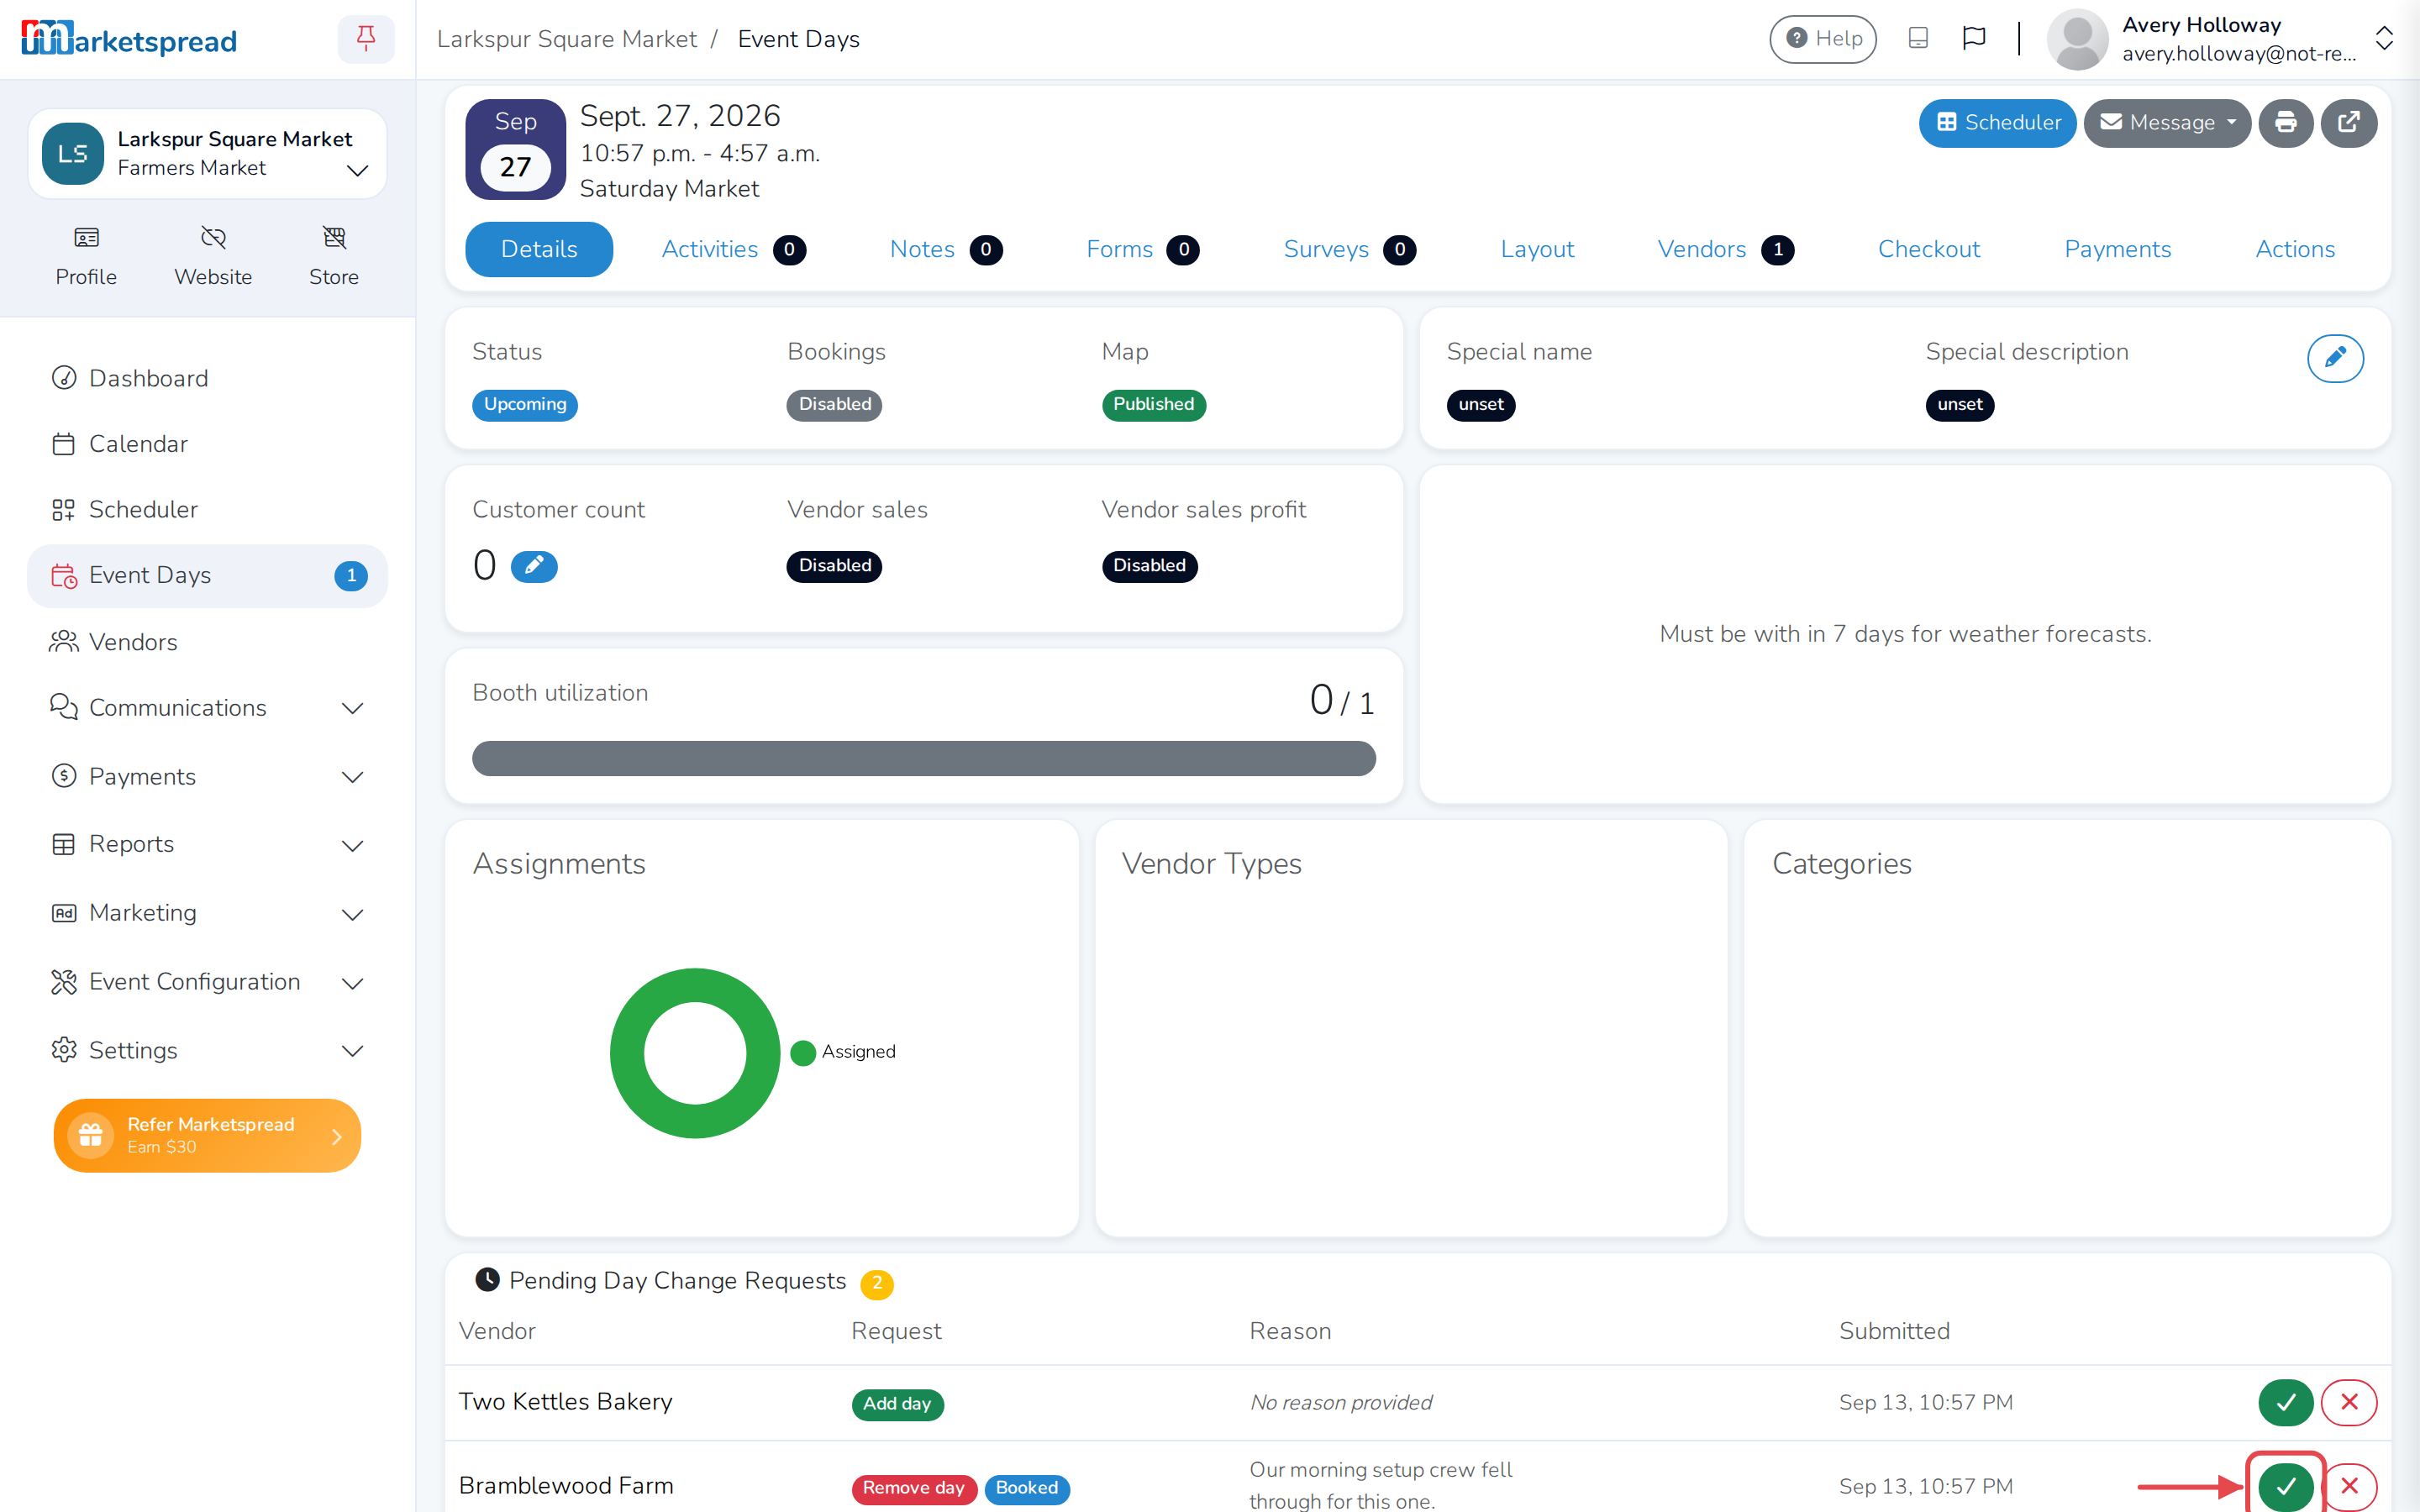The height and width of the screenshot is (1512, 2420).
Task: Open the Store shortcut
Action: tap(334, 256)
